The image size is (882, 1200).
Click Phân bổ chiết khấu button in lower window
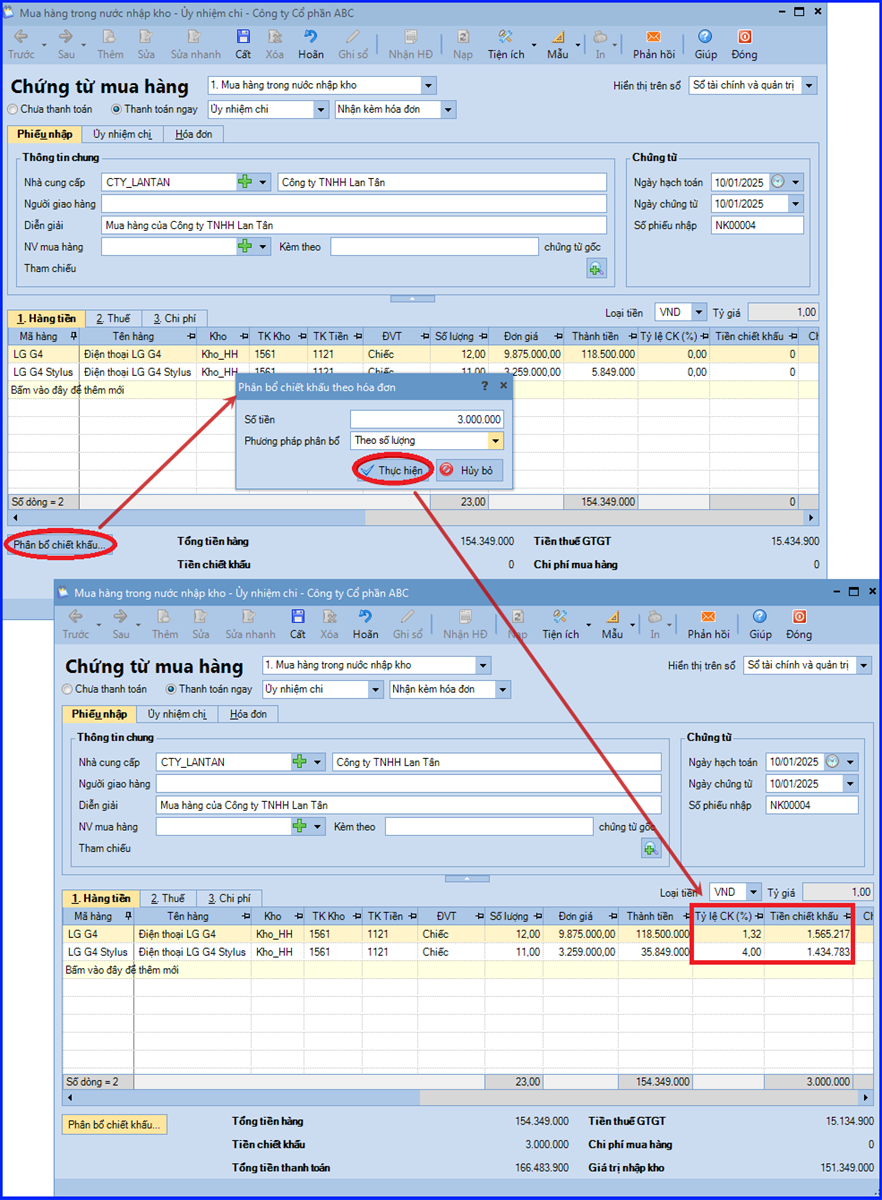114,1125
